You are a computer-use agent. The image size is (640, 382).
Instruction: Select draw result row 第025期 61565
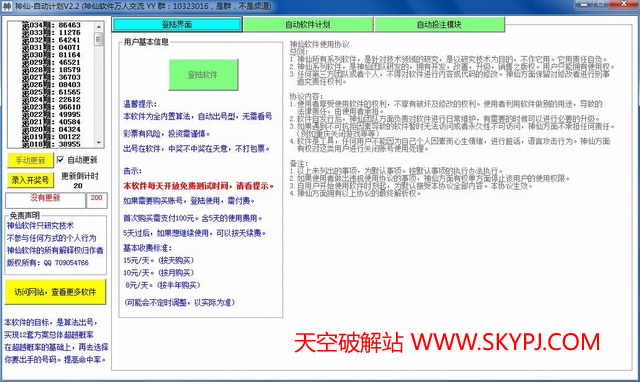(51, 92)
